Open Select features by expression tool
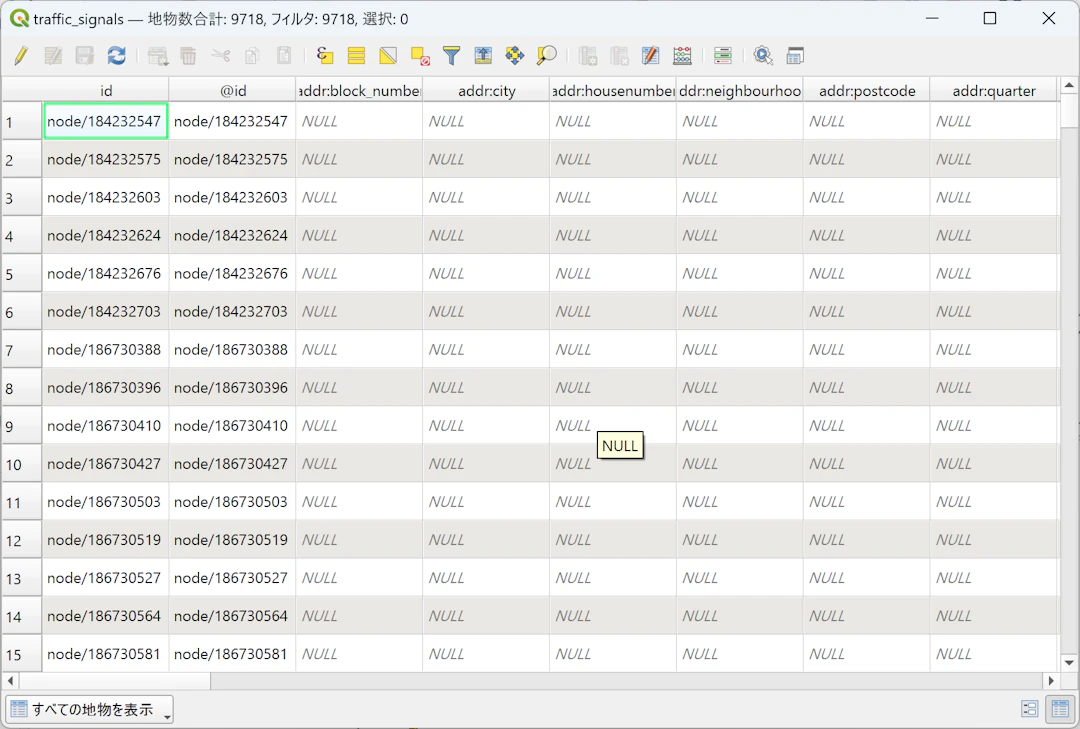Viewport: 1080px width, 729px height. pos(324,56)
